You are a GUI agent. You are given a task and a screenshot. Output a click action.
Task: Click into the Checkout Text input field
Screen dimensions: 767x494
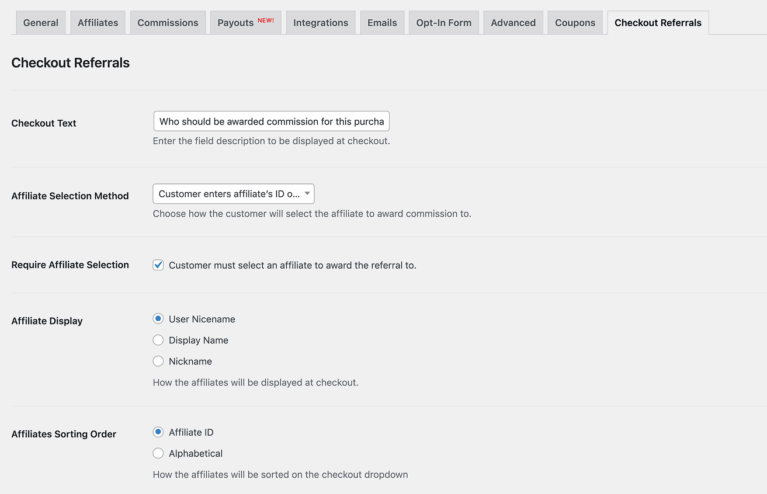click(271, 122)
